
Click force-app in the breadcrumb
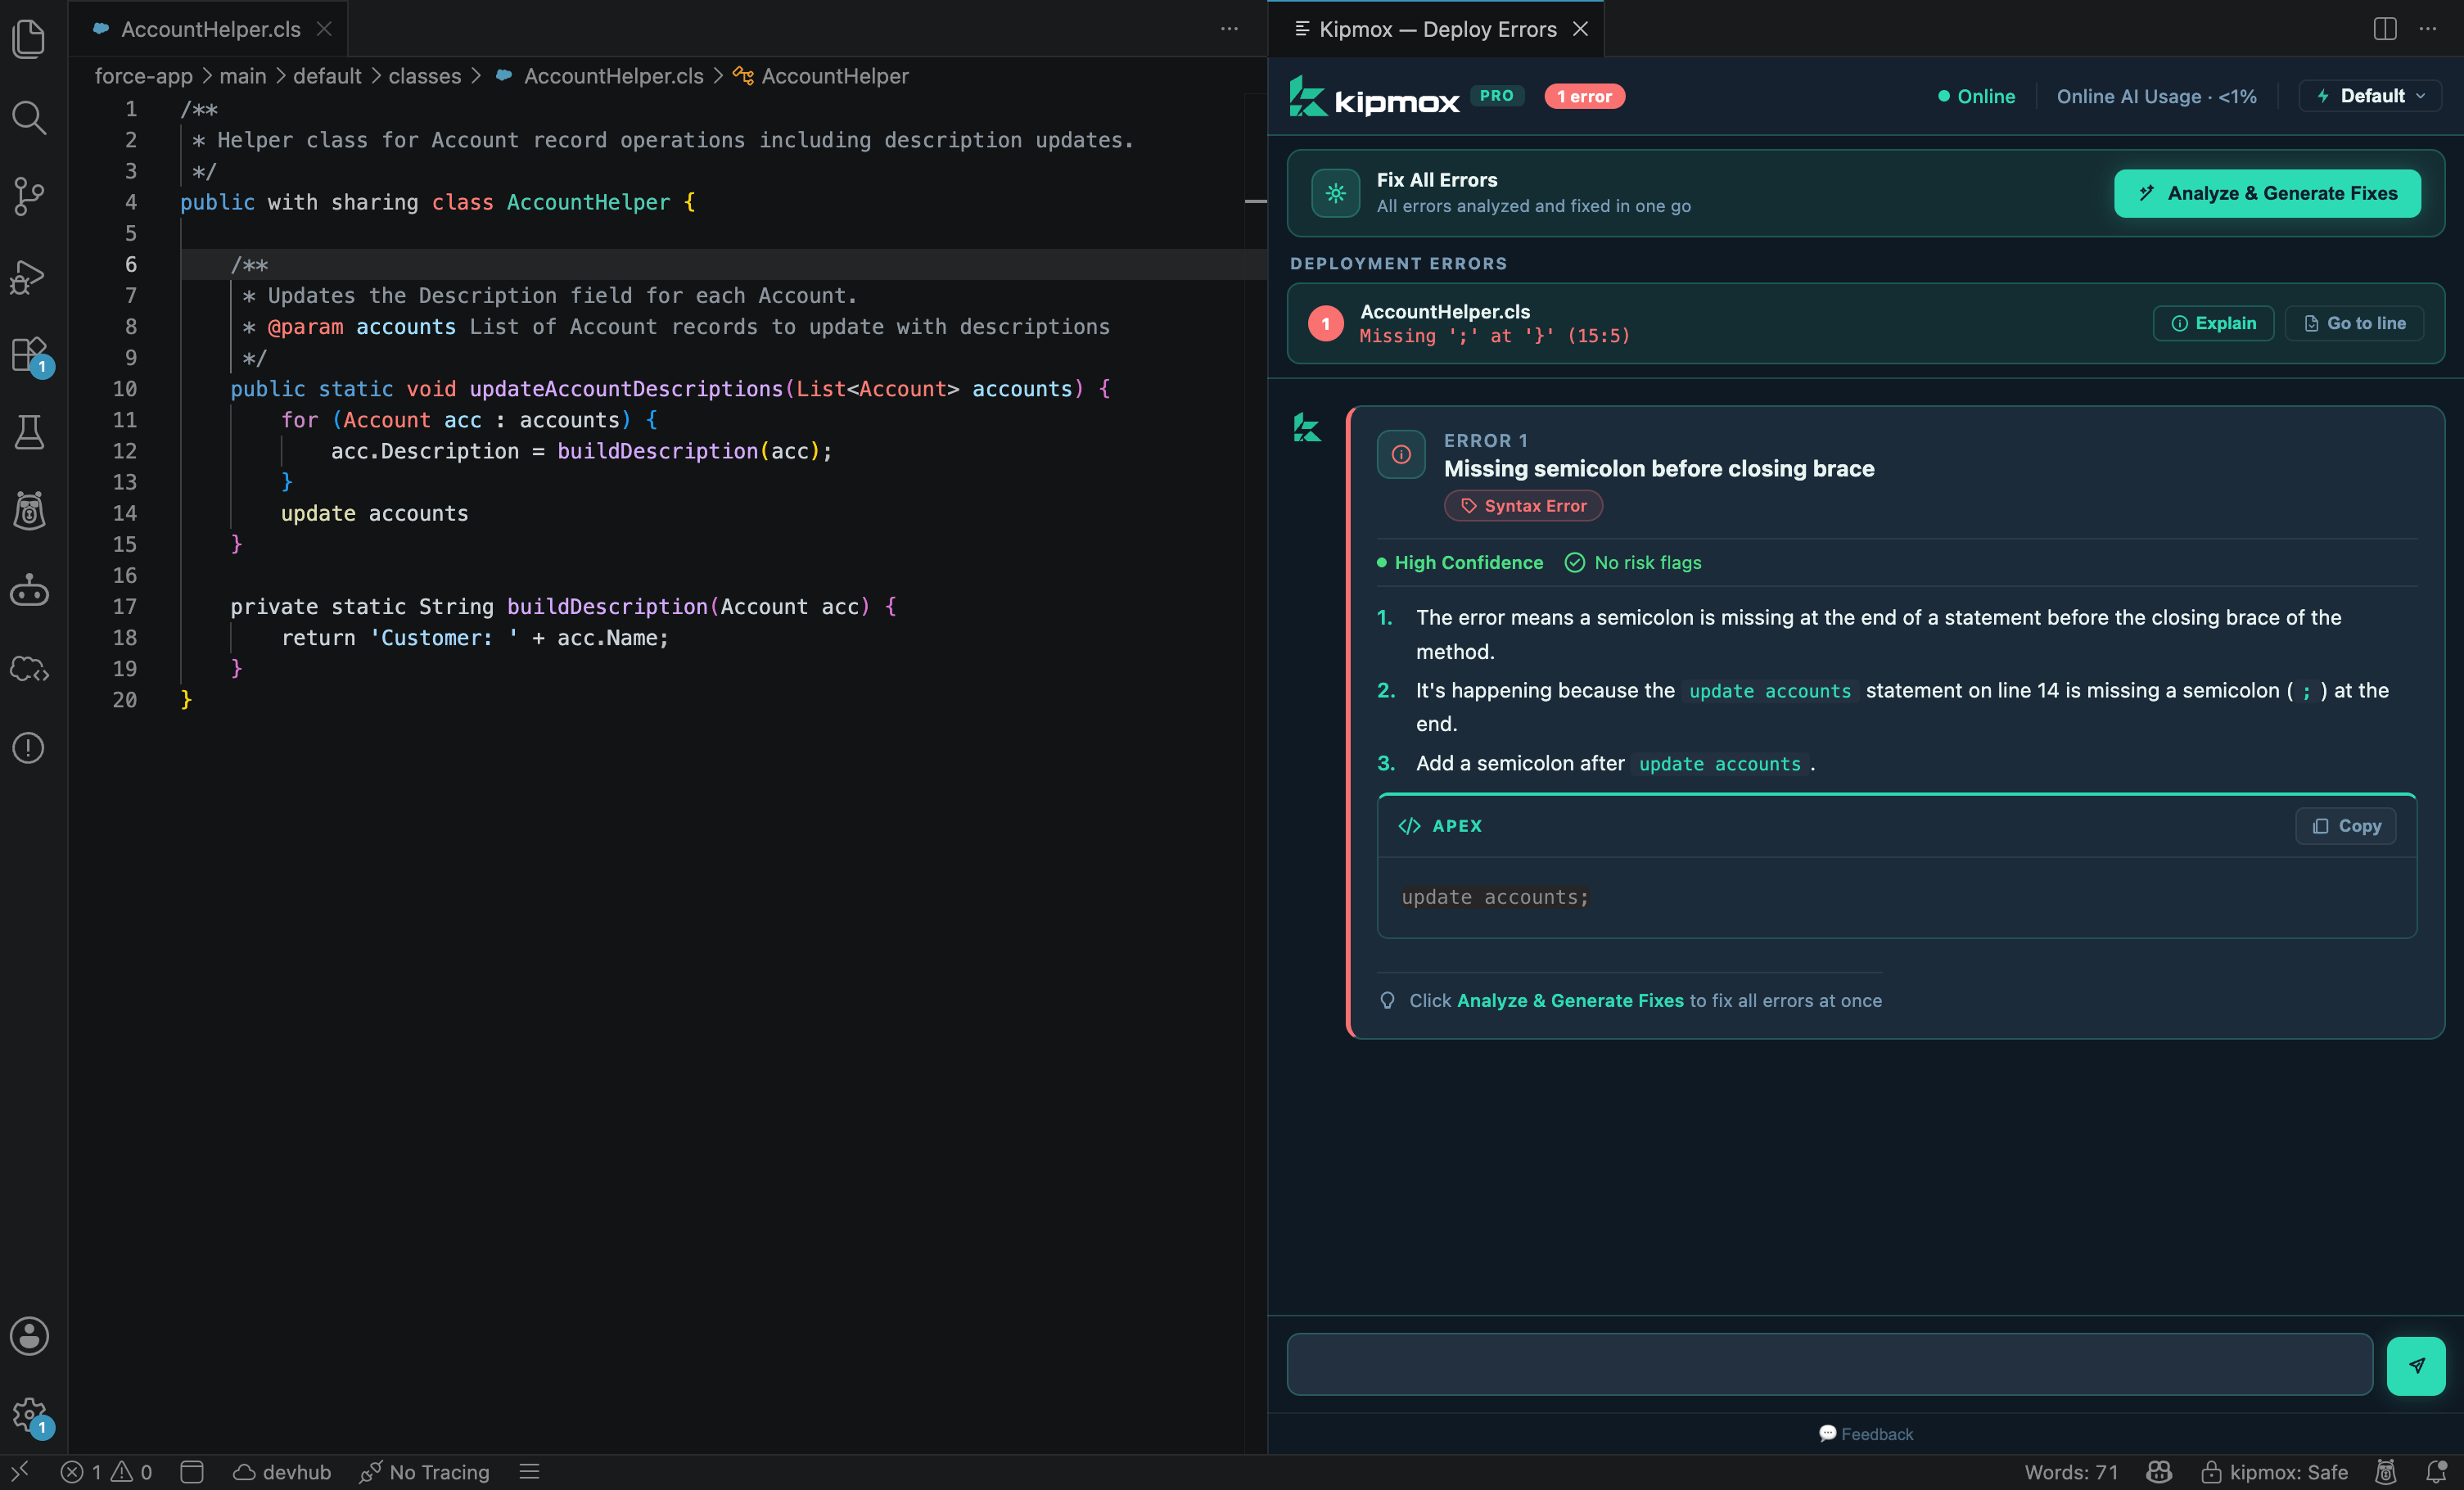pyautogui.click(x=143, y=76)
